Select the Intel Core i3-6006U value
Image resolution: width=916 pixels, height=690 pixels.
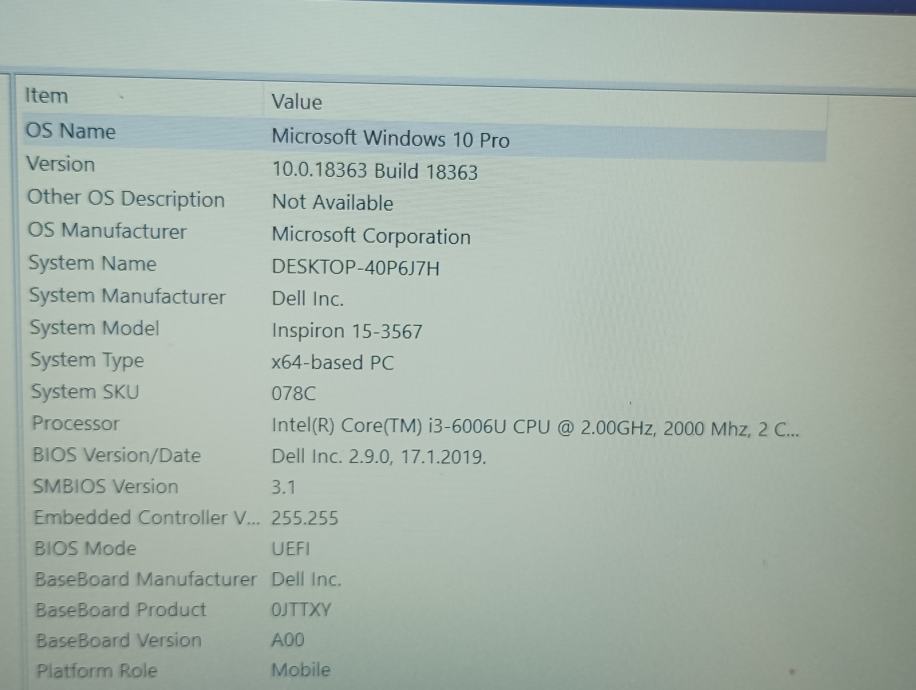[x=535, y=428]
